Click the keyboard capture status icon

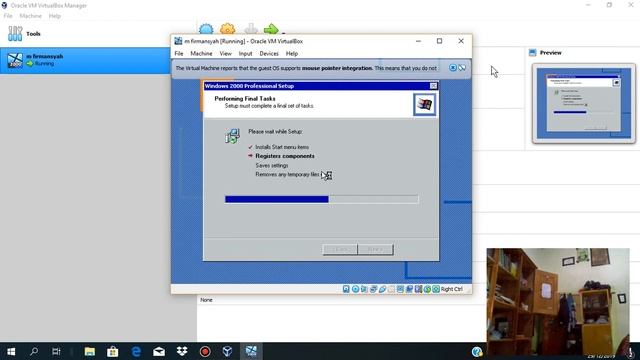[436, 289]
